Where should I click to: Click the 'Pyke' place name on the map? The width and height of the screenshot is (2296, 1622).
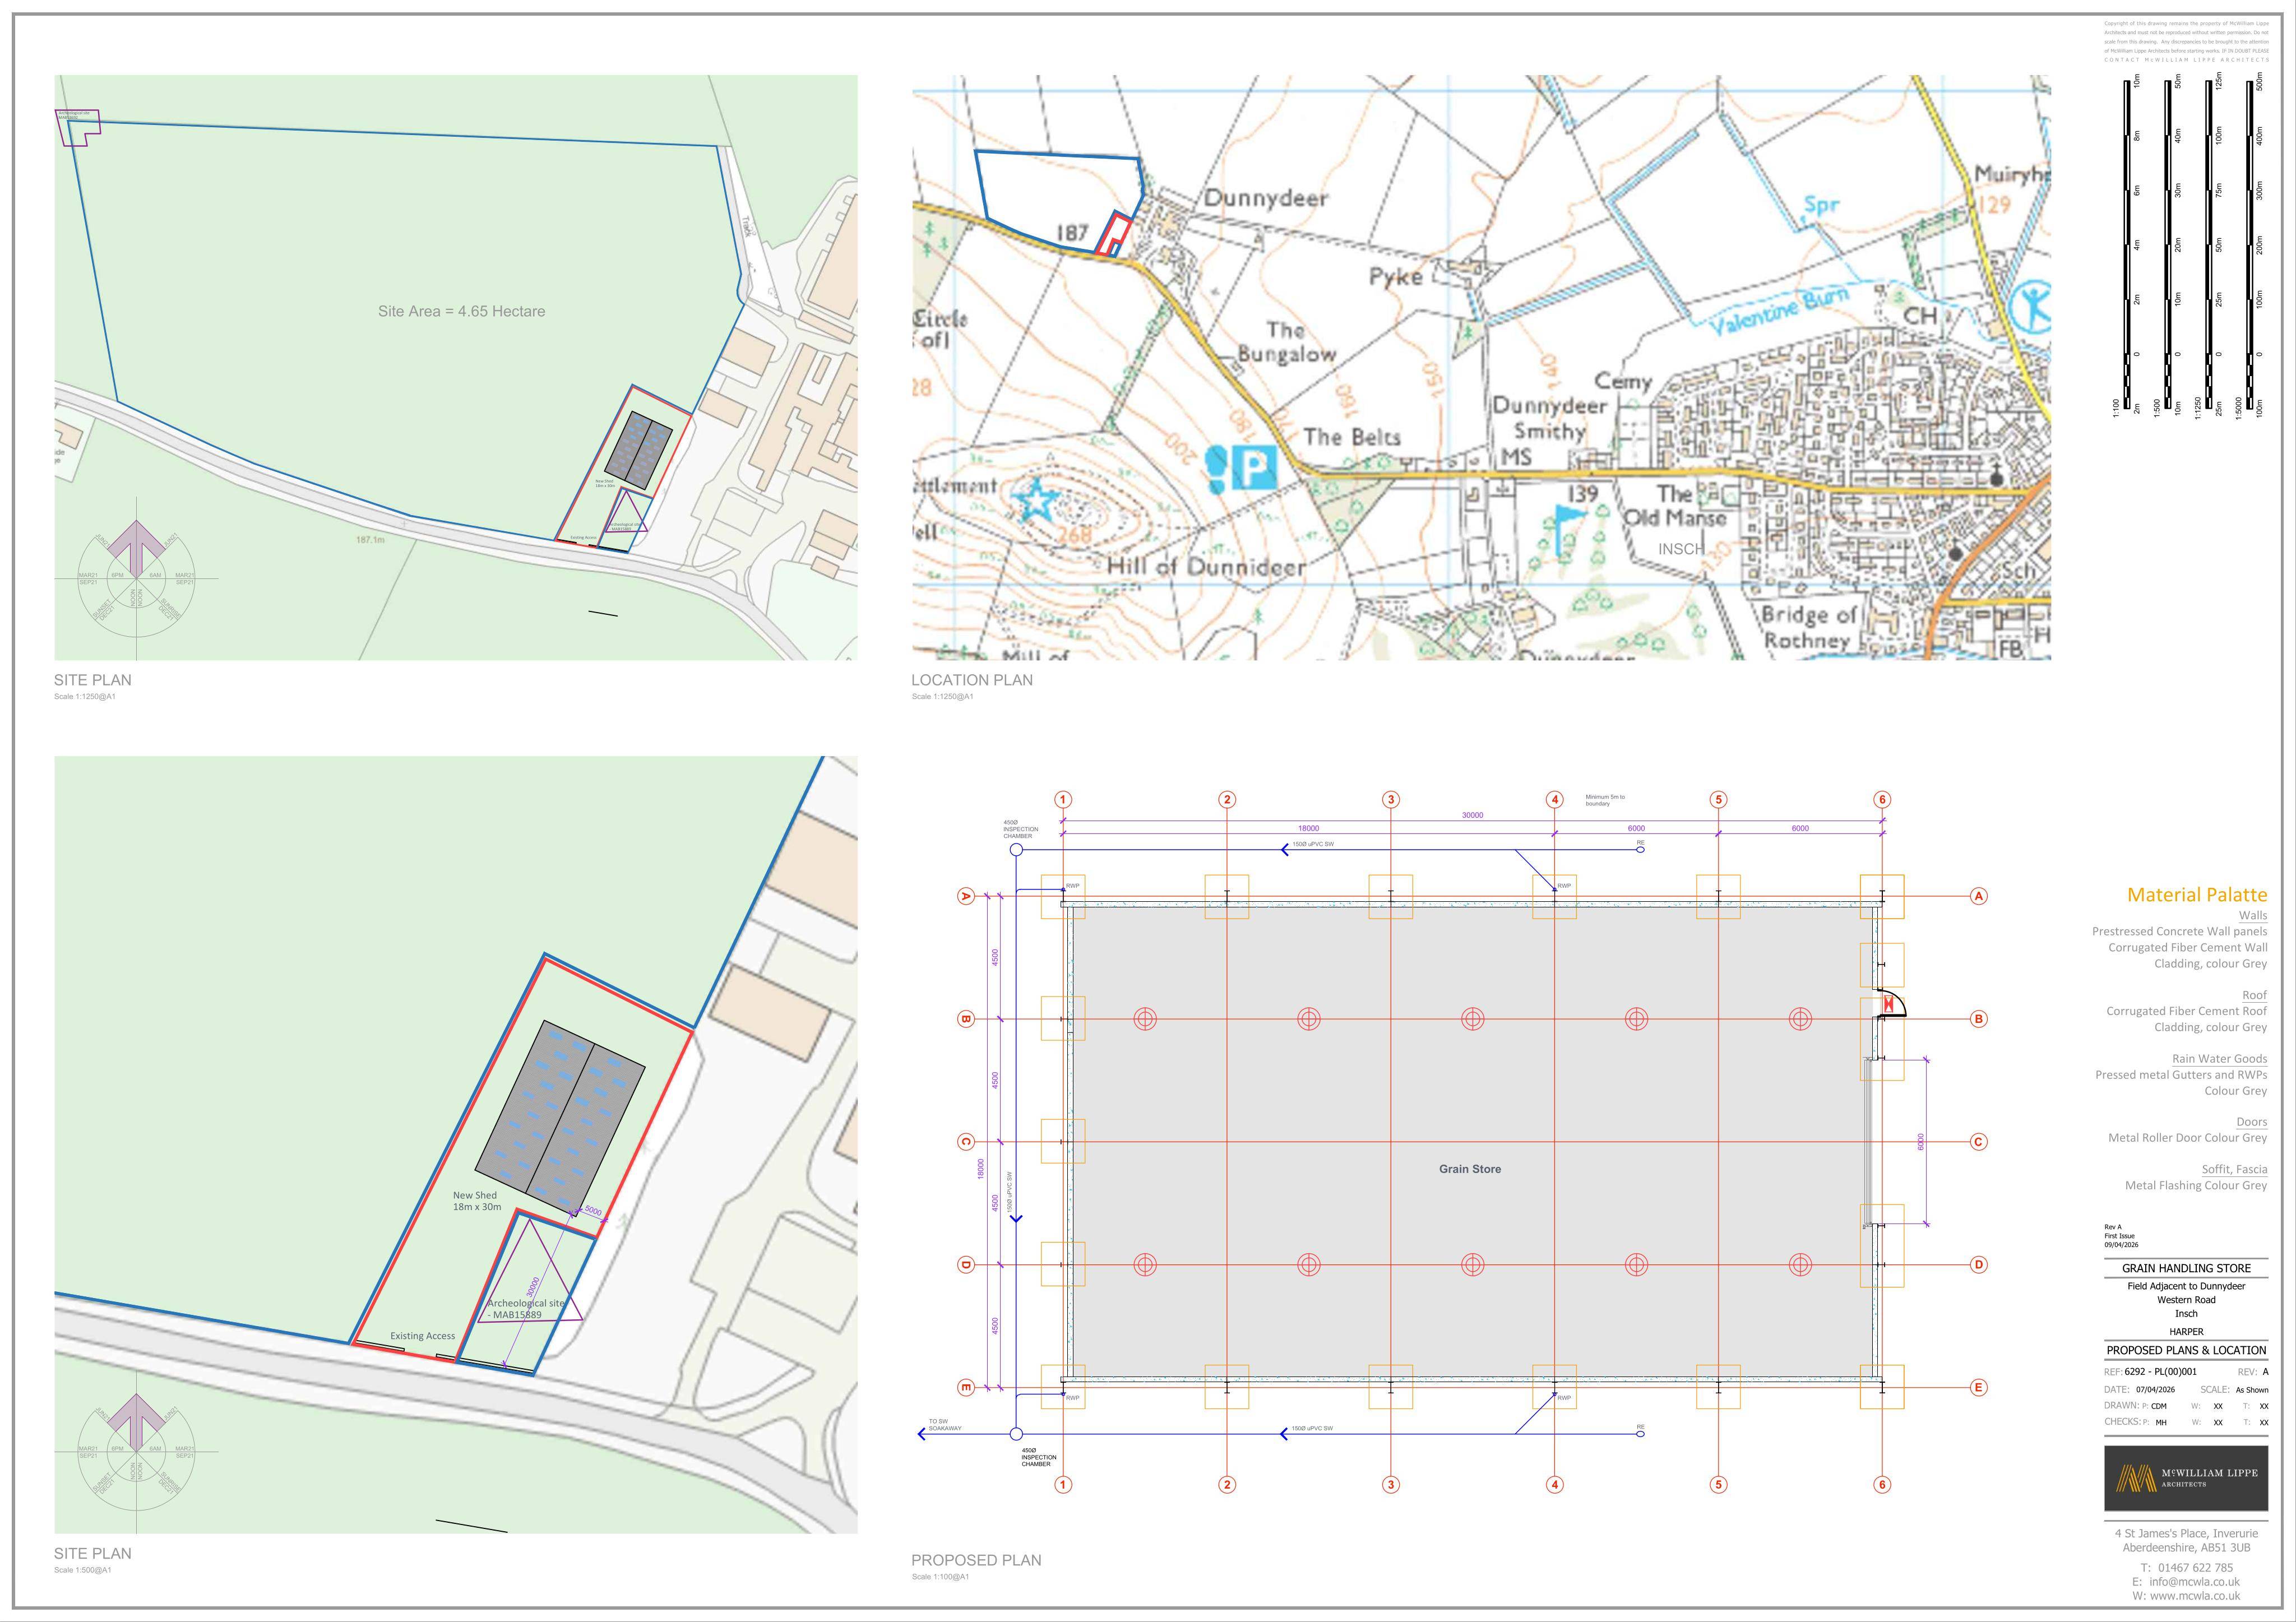click(1396, 277)
